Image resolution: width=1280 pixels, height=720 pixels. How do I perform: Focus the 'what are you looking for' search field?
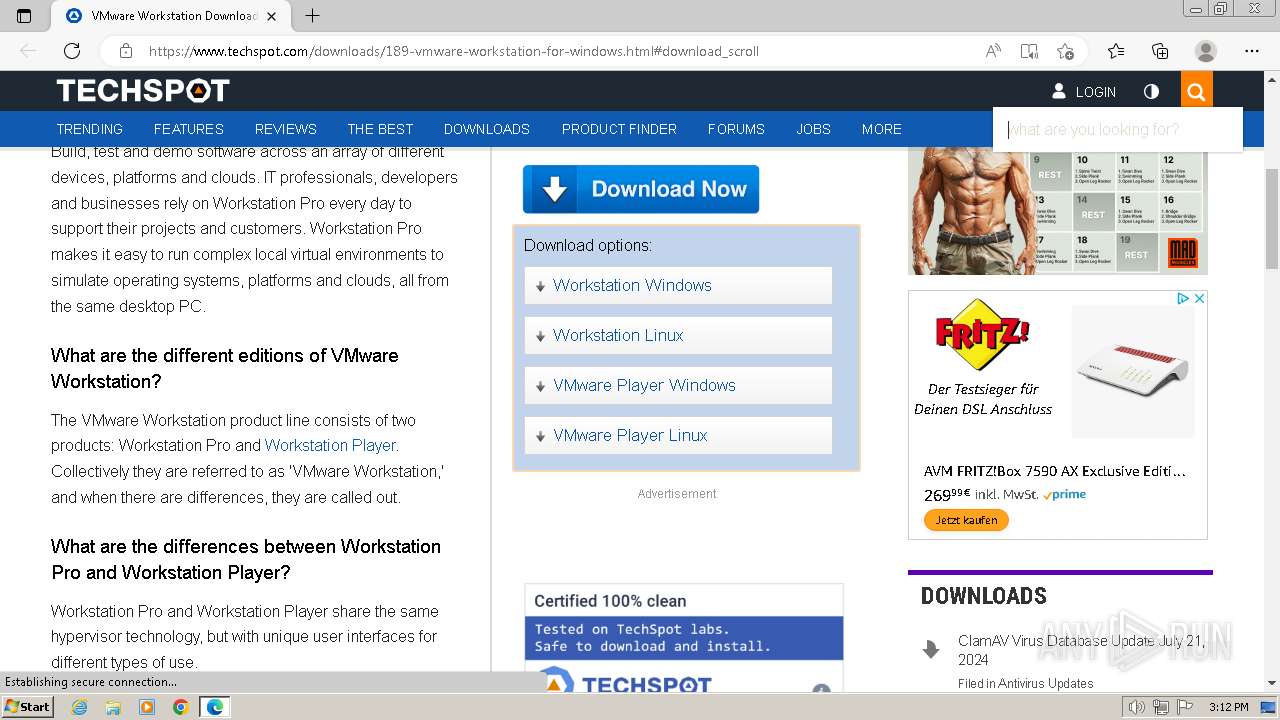1118,130
